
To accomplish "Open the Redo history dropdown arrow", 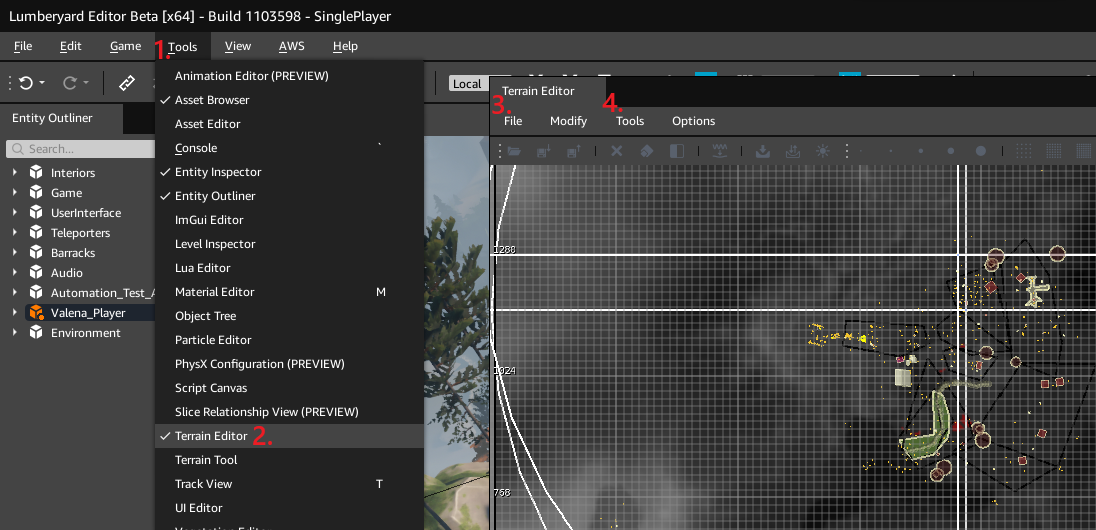I will 86,83.
